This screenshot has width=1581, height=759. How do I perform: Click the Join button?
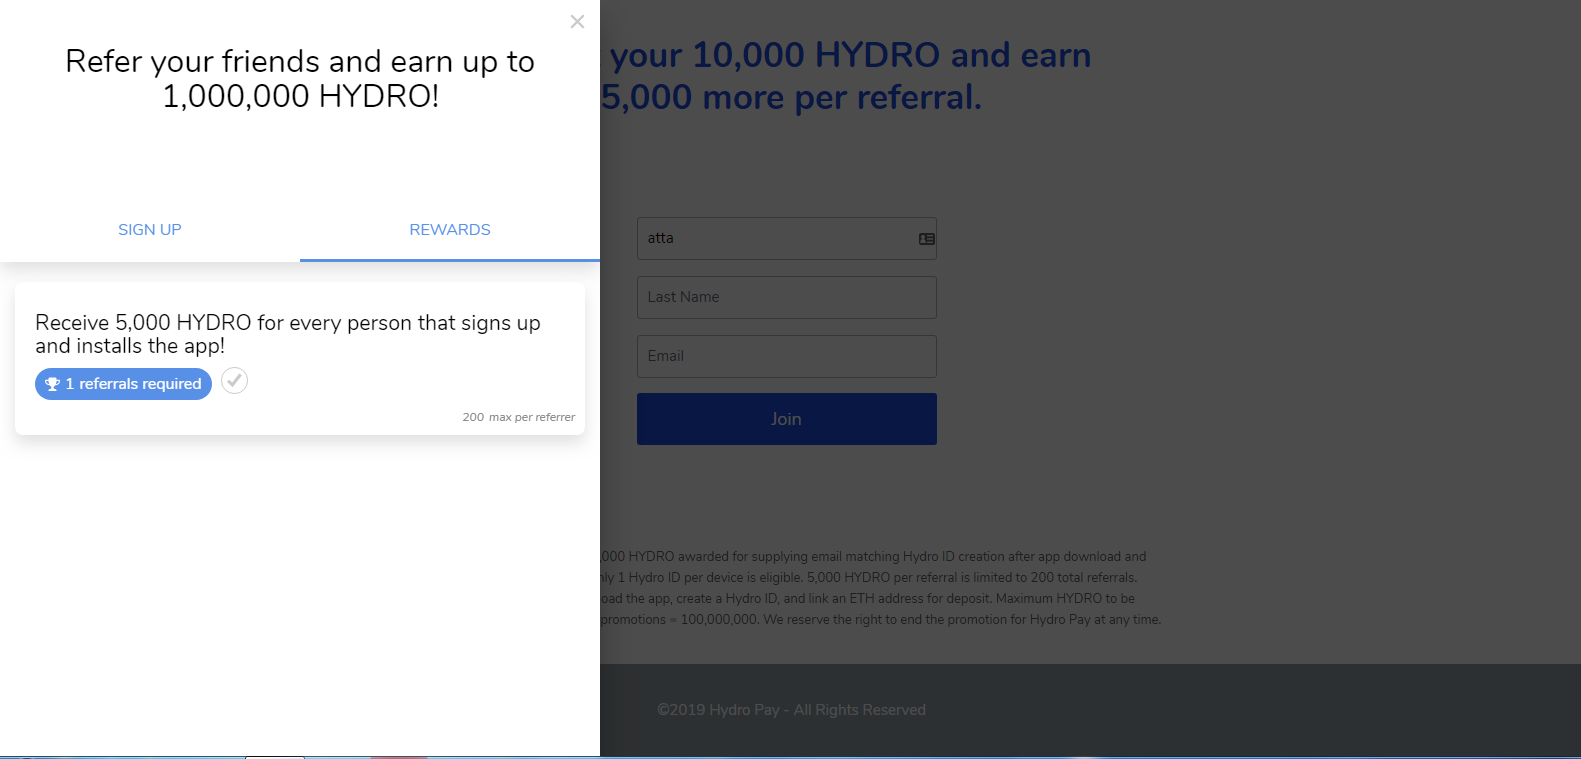pyautogui.click(x=787, y=419)
